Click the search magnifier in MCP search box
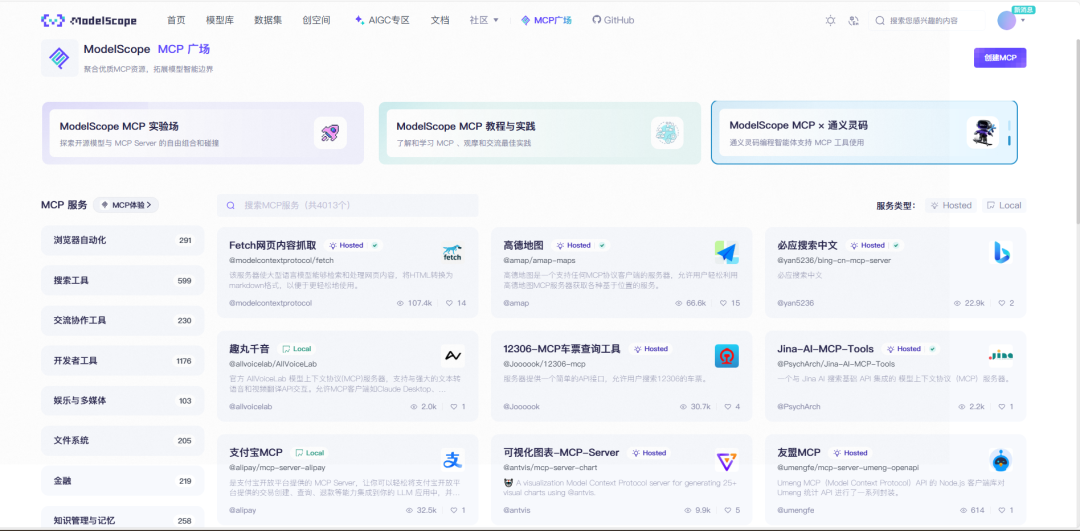The width and height of the screenshot is (1080, 531). pyautogui.click(x=231, y=205)
